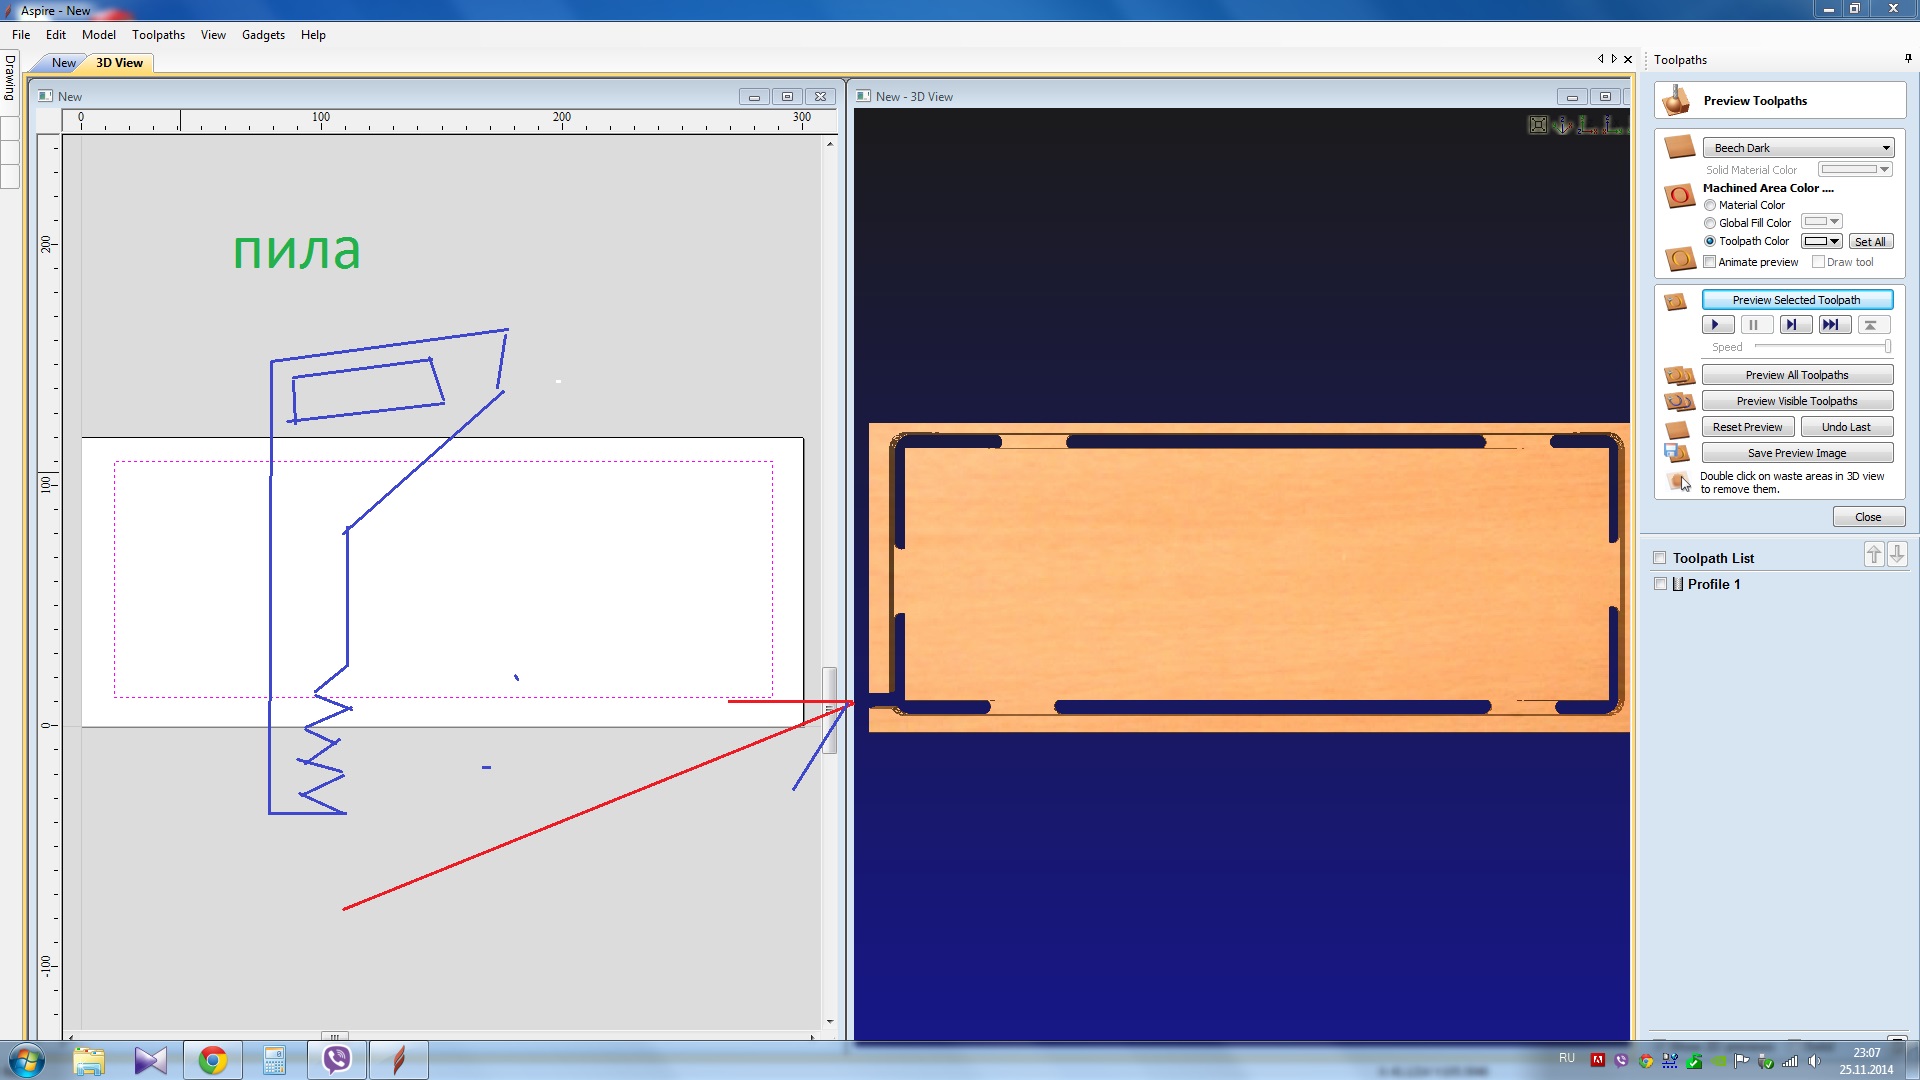Click the Reset Preview button
This screenshot has height=1080, width=1920.
(x=1746, y=427)
